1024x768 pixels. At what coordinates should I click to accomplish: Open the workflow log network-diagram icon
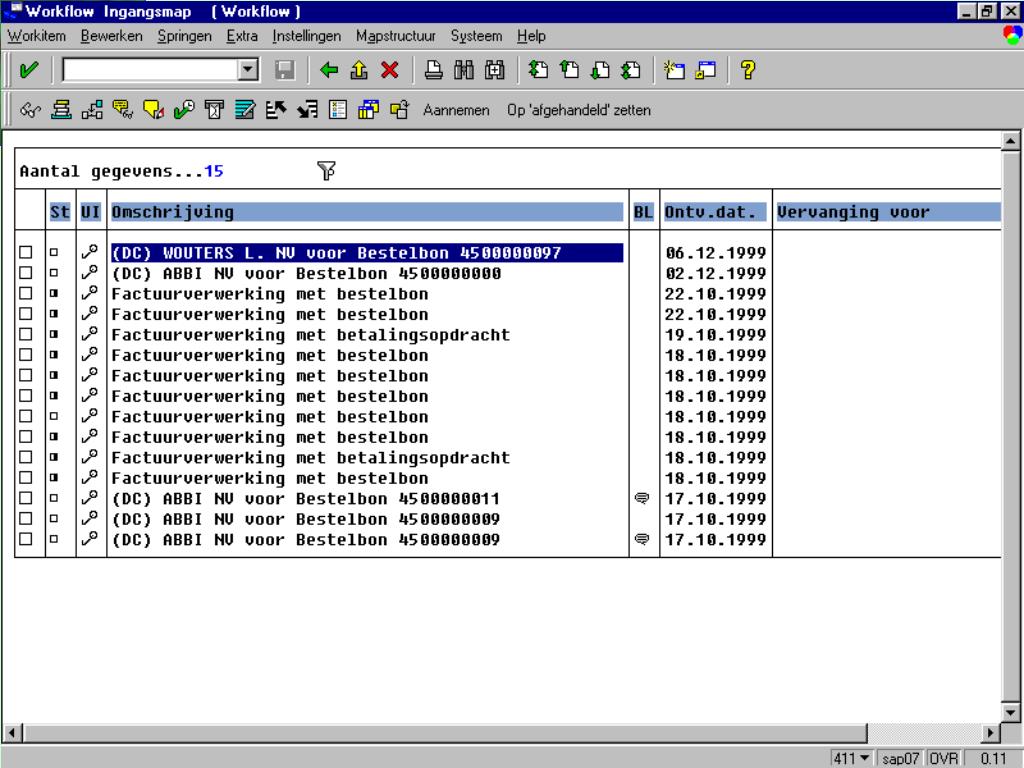[x=92, y=110]
